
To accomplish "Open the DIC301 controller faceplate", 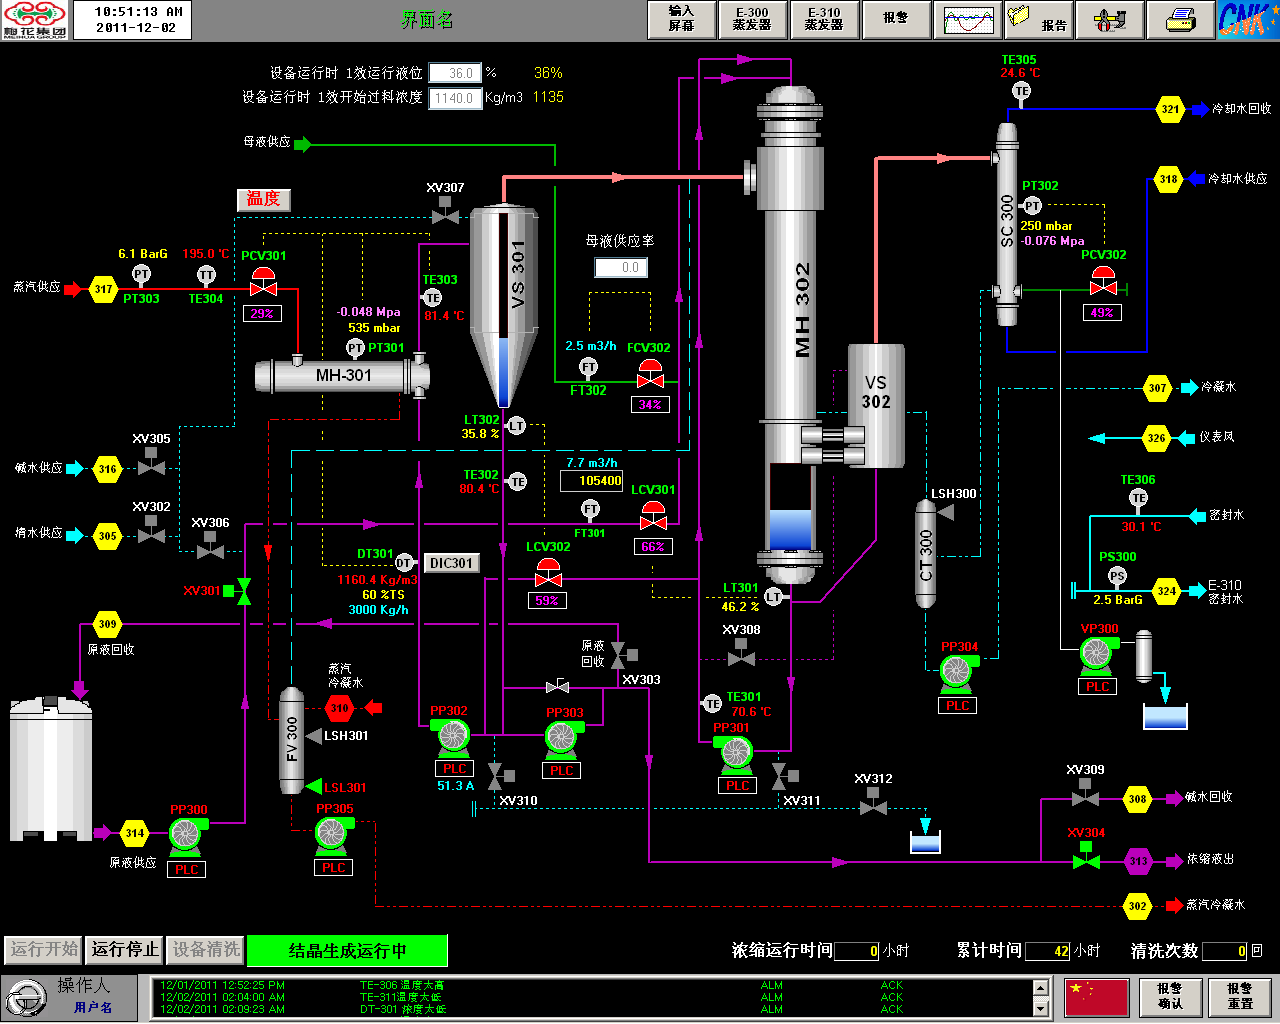I will tap(452, 563).
